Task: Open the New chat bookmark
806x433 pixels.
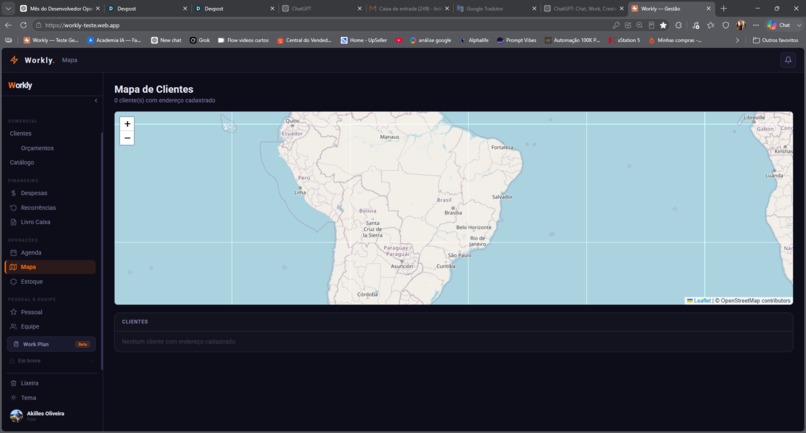Action: point(166,40)
